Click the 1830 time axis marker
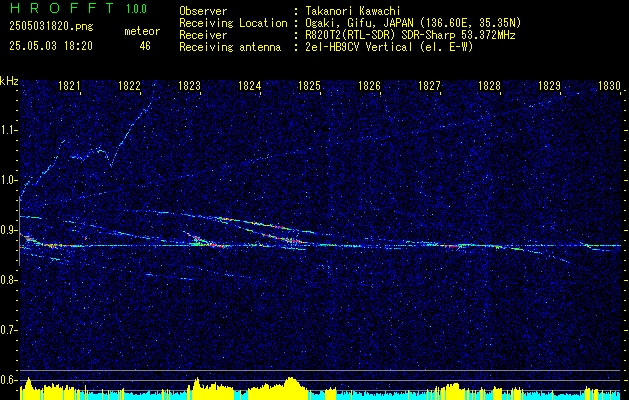This screenshot has height=400, width=629. click(x=609, y=85)
